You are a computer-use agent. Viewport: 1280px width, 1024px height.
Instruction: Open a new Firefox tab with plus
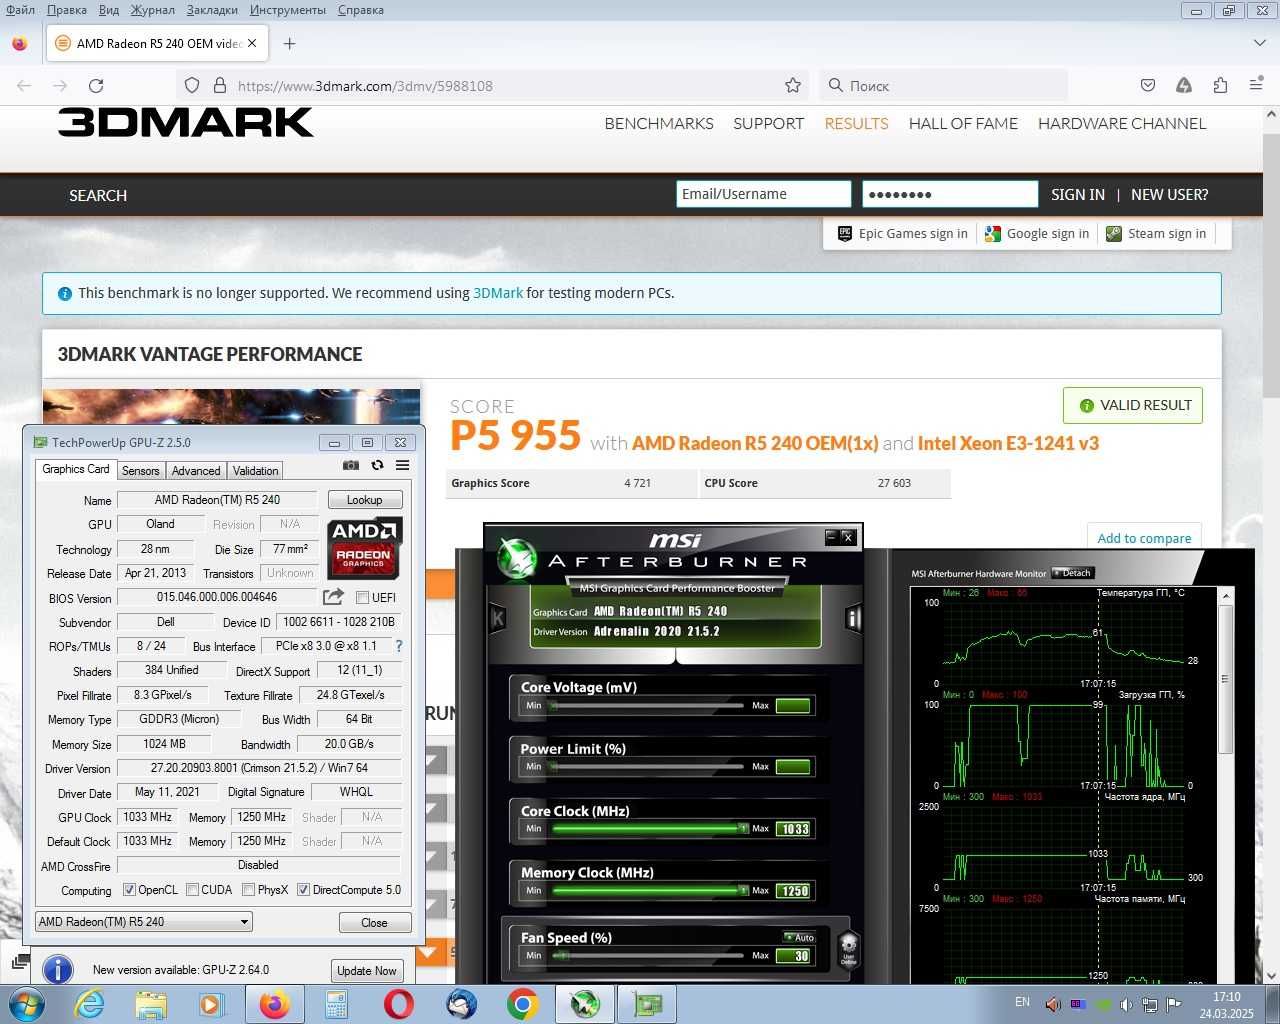click(289, 43)
